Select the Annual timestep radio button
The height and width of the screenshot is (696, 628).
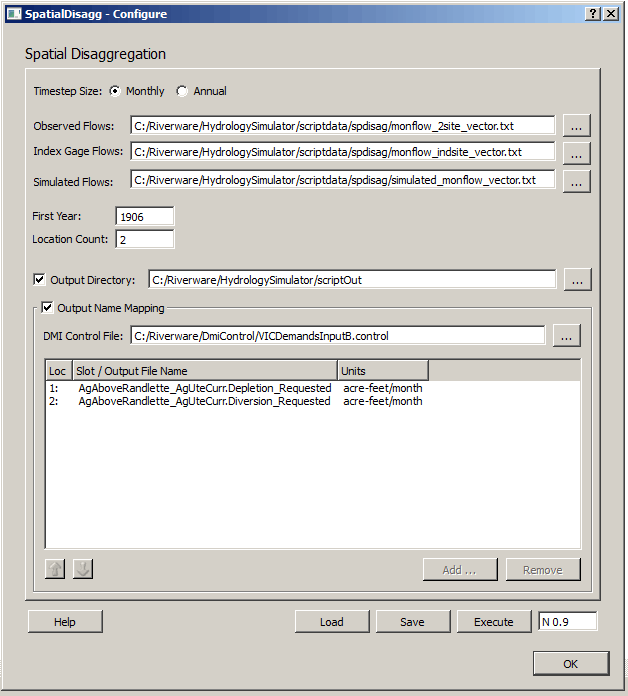182,91
